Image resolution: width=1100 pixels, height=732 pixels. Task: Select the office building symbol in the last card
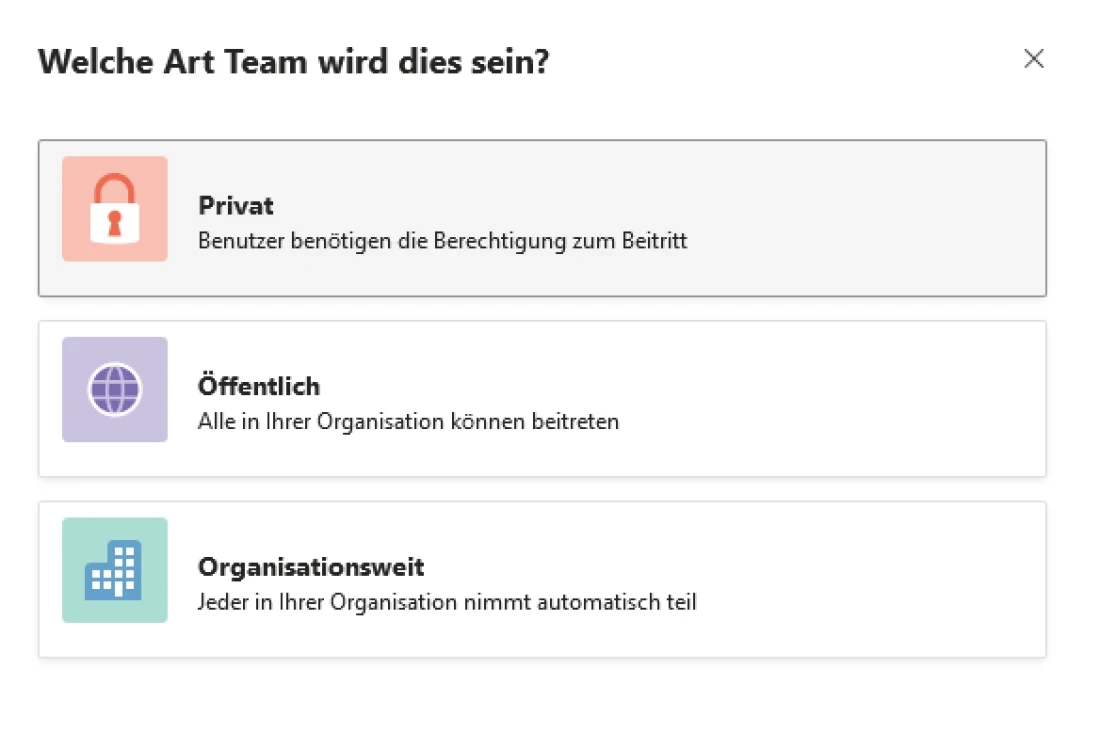pyautogui.click(x=114, y=570)
